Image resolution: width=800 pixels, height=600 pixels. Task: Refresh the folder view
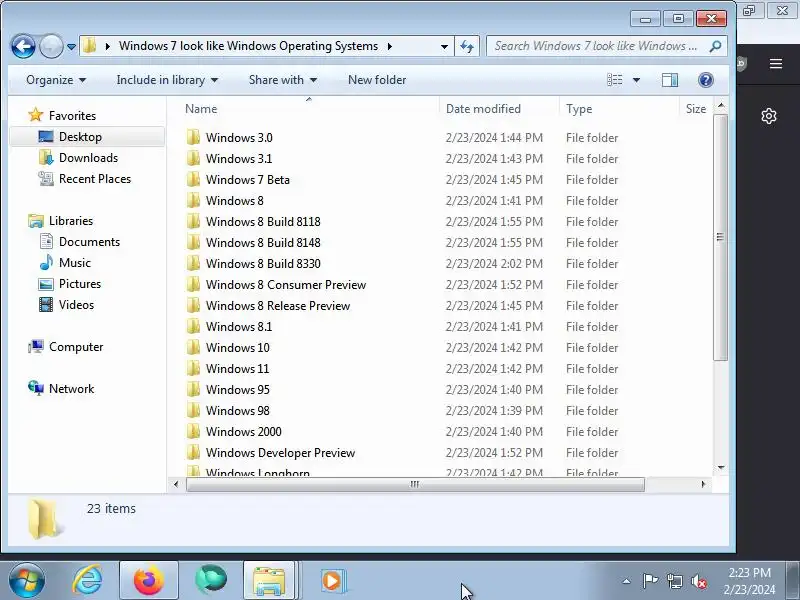pyautogui.click(x=466, y=46)
